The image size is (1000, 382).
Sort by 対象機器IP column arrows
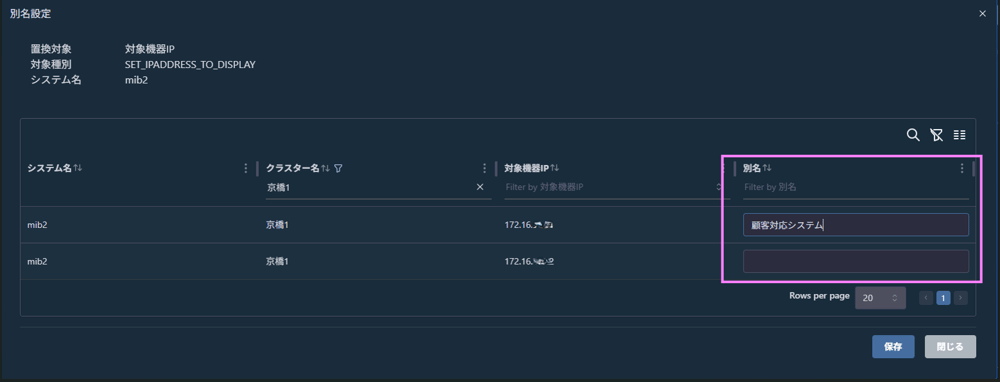(x=555, y=168)
